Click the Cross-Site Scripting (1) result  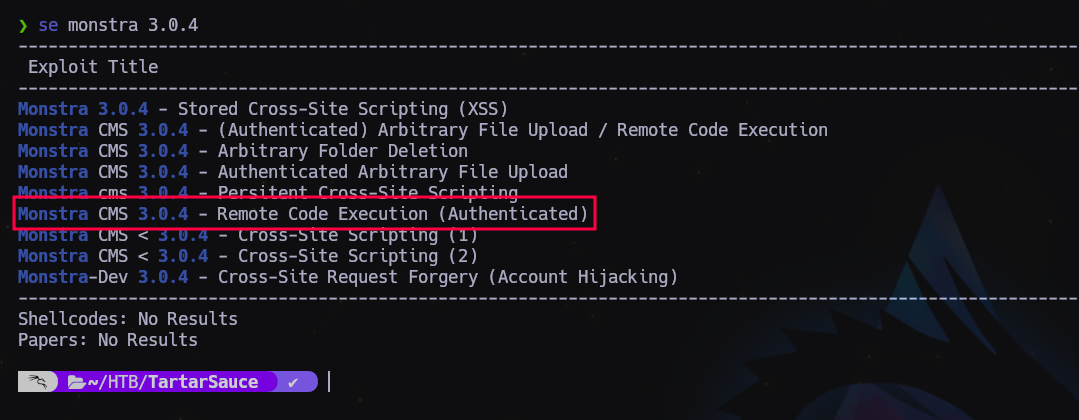[248, 235]
